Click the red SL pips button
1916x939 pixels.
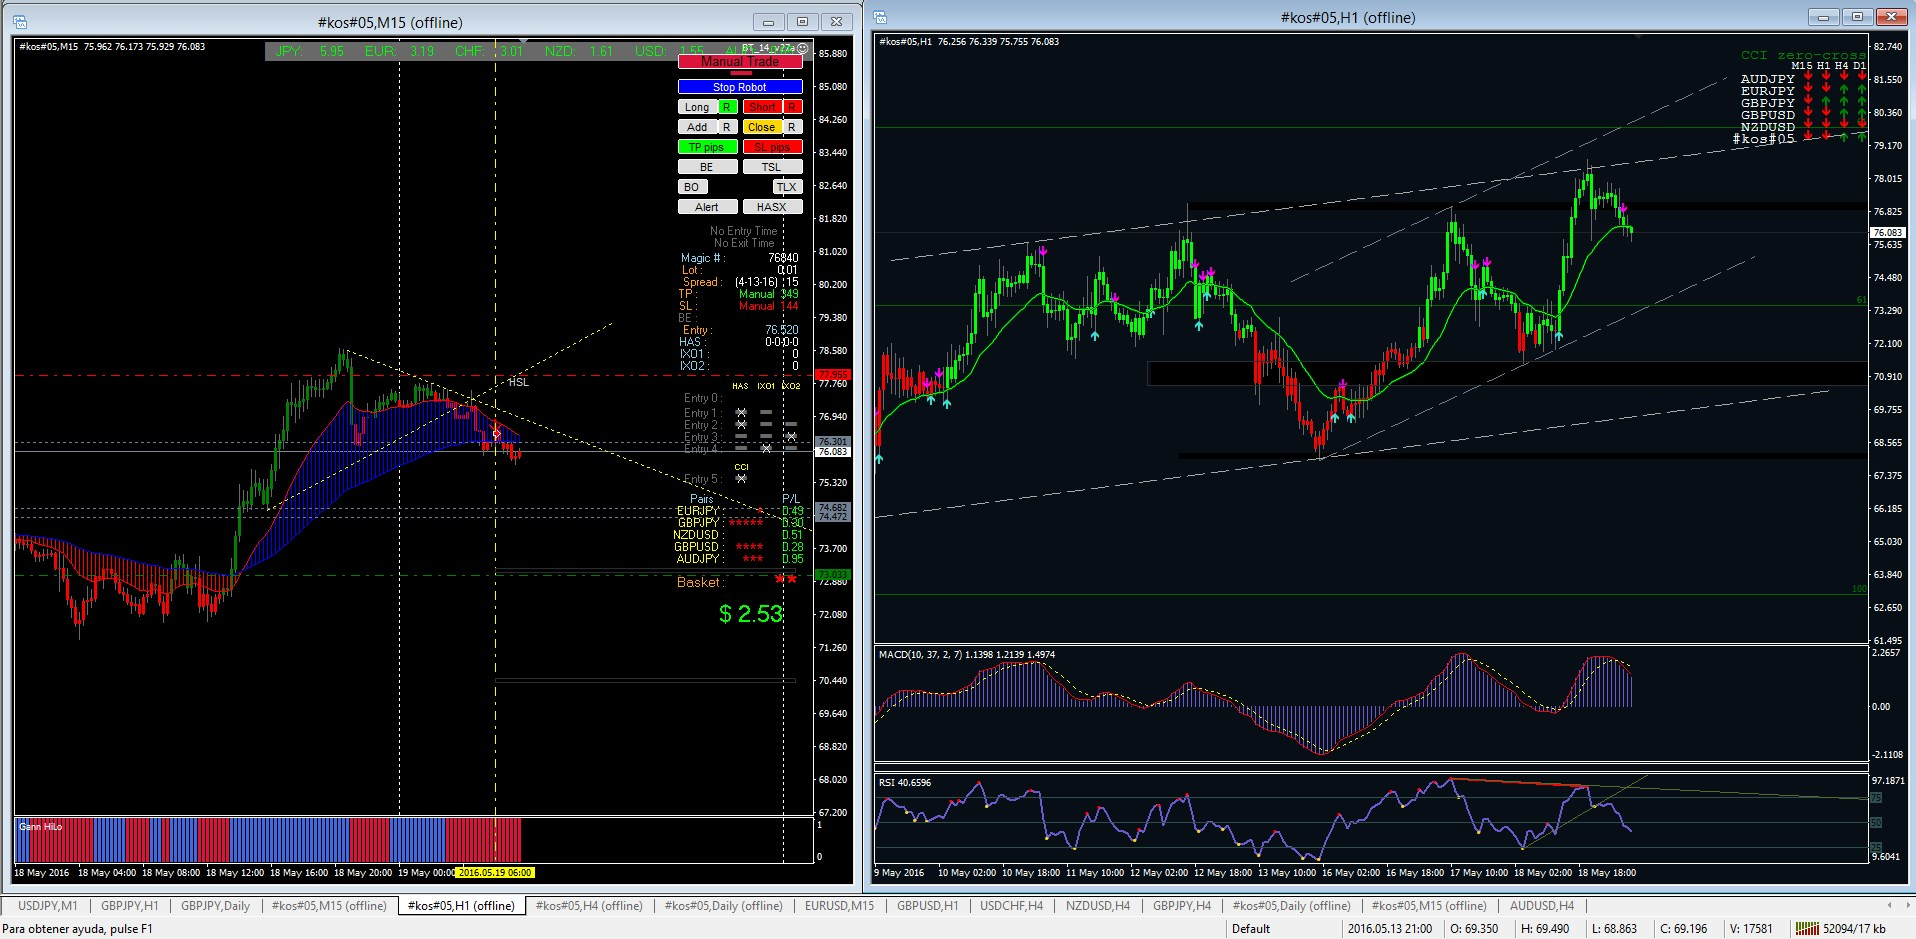772,147
